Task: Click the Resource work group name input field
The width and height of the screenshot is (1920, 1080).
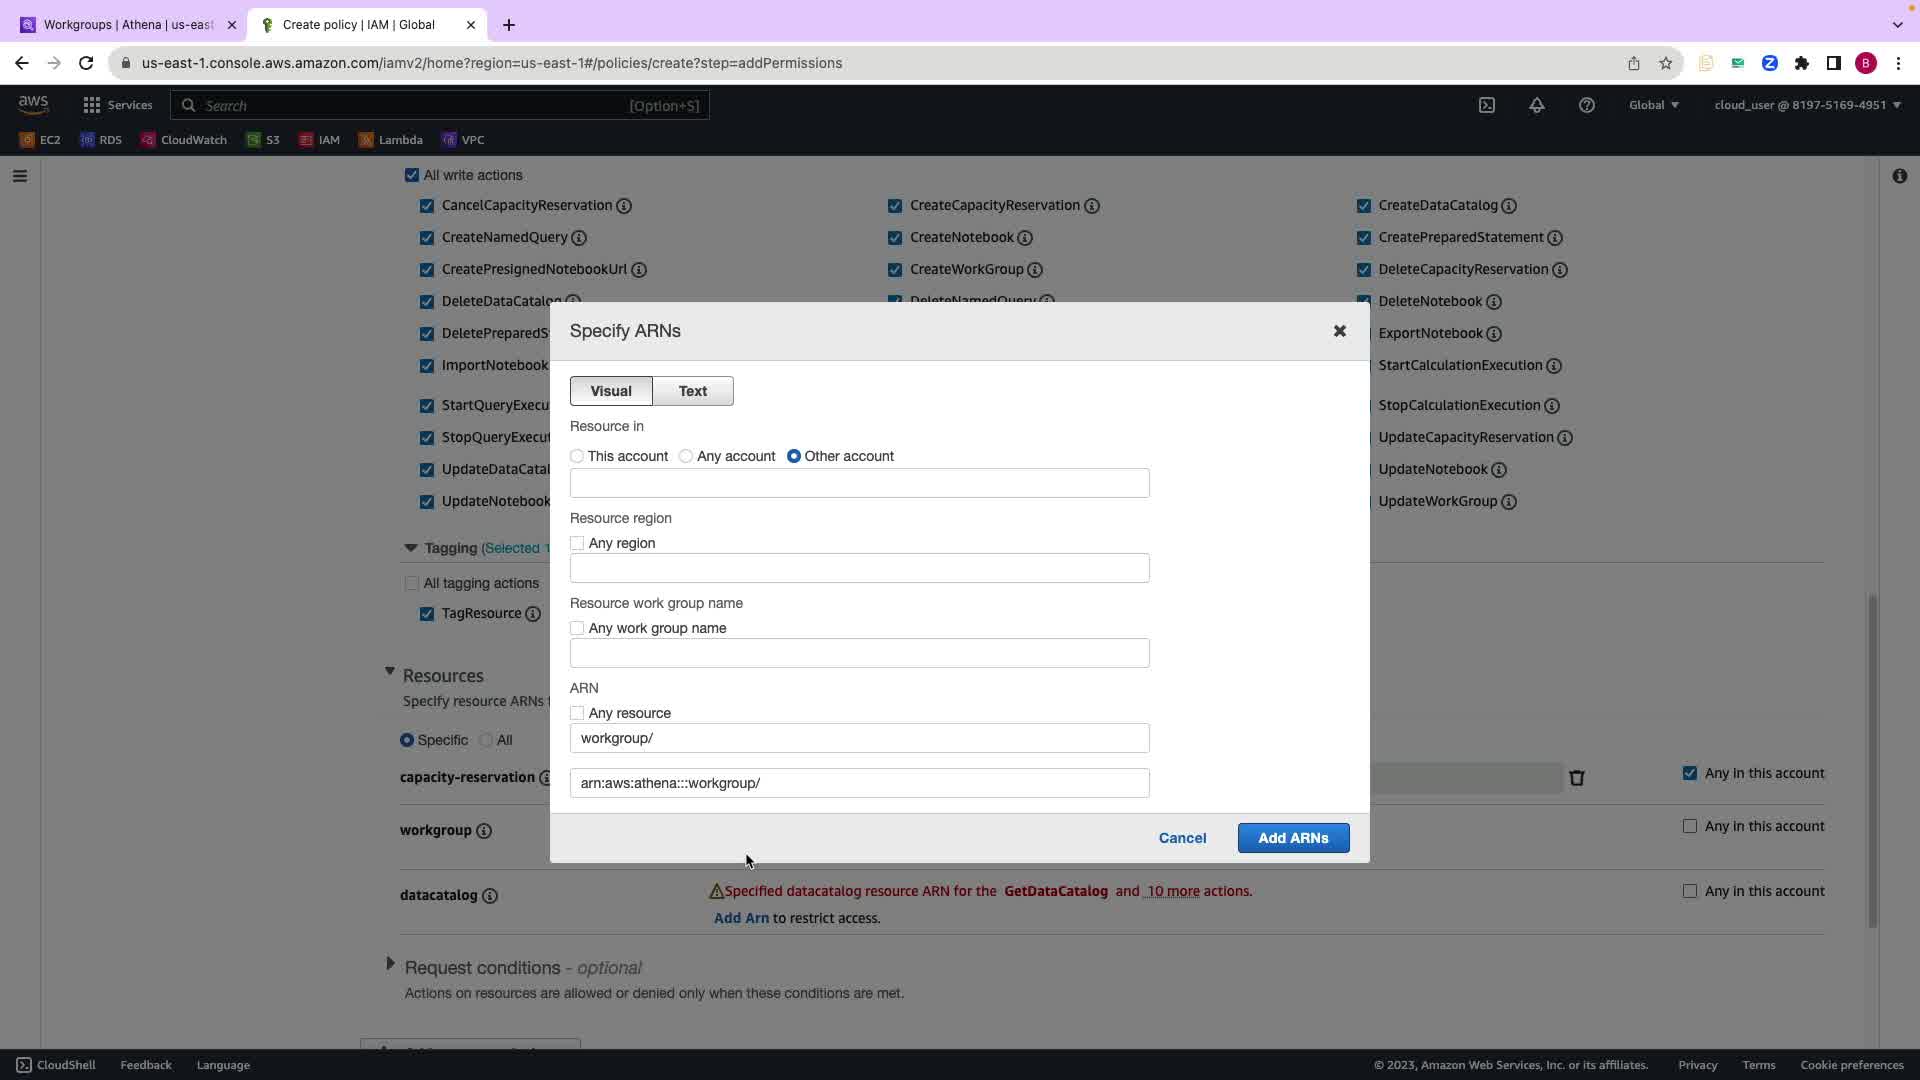Action: coord(859,653)
